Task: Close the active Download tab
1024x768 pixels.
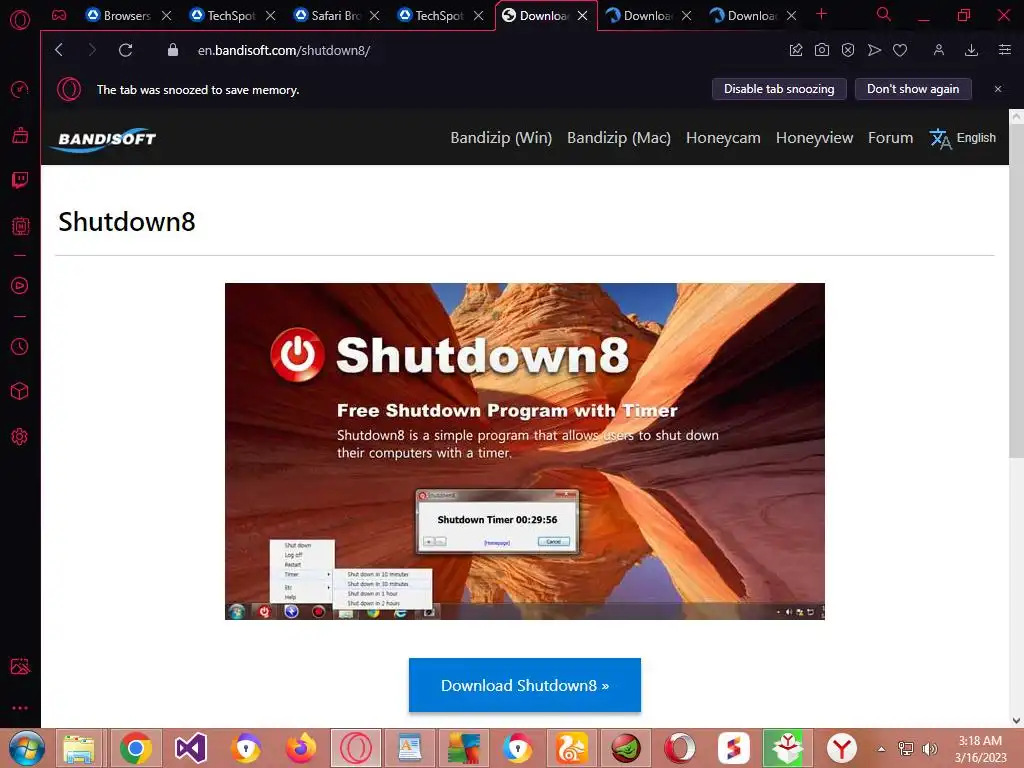Action: click(x=583, y=15)
